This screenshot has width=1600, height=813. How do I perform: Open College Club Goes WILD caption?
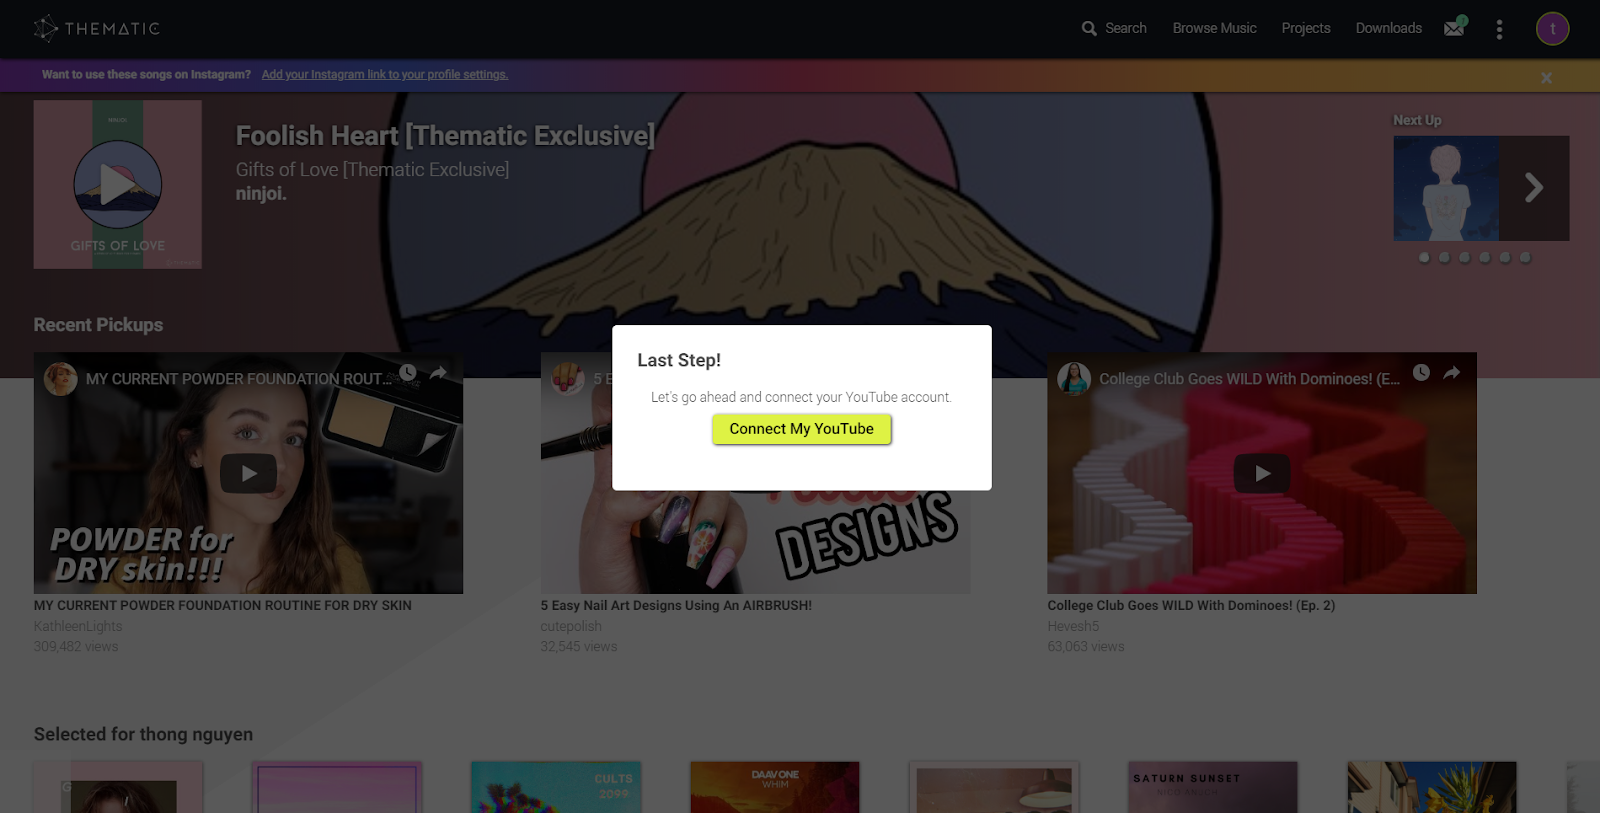pyautogui.click(x=1191, y=605)
